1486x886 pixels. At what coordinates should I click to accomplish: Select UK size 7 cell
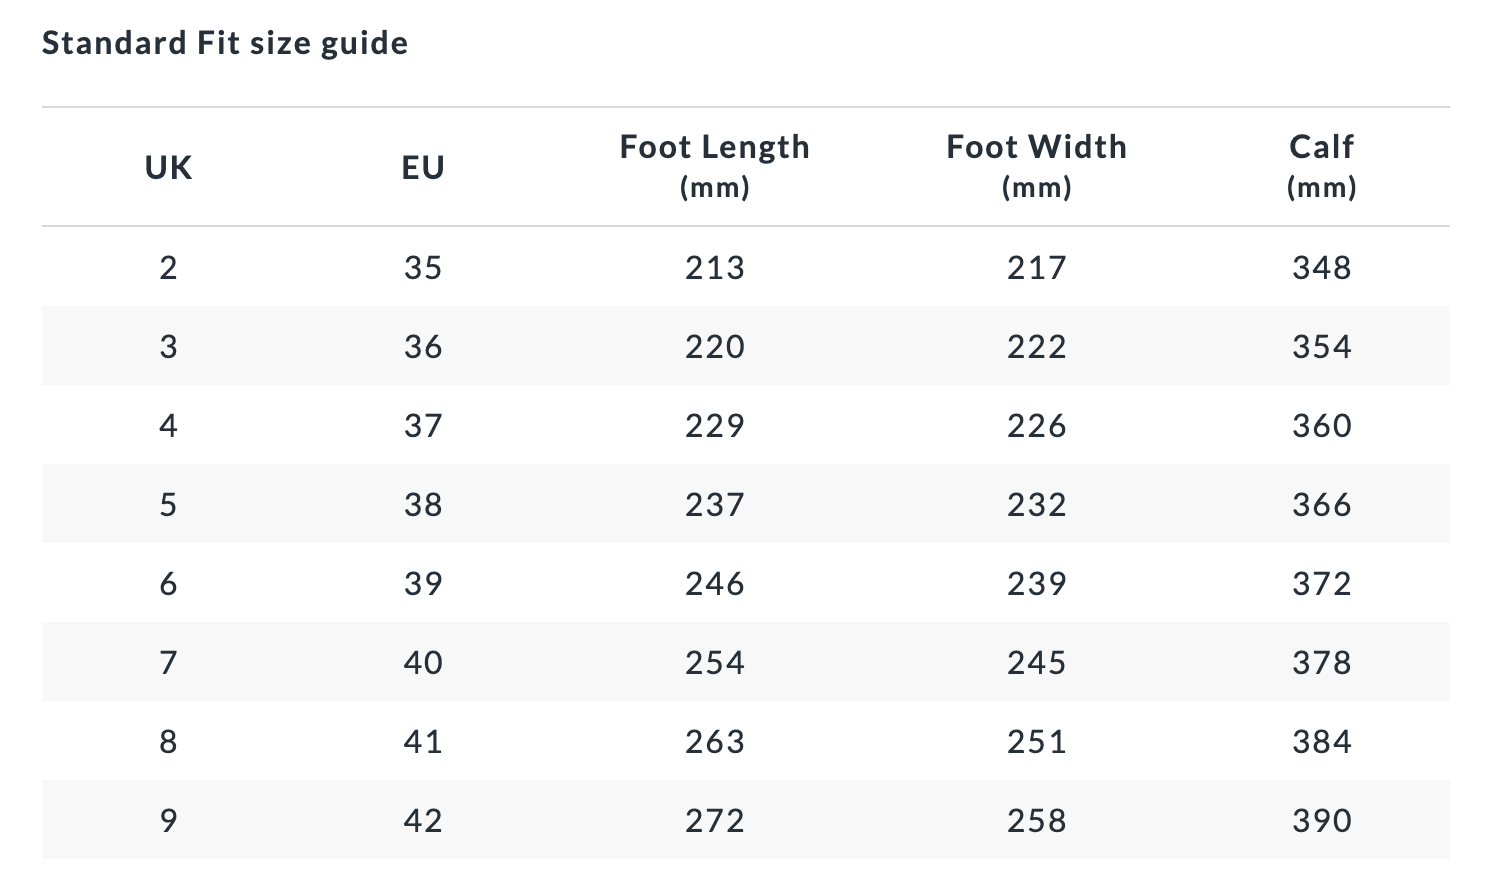pos(168,662)
